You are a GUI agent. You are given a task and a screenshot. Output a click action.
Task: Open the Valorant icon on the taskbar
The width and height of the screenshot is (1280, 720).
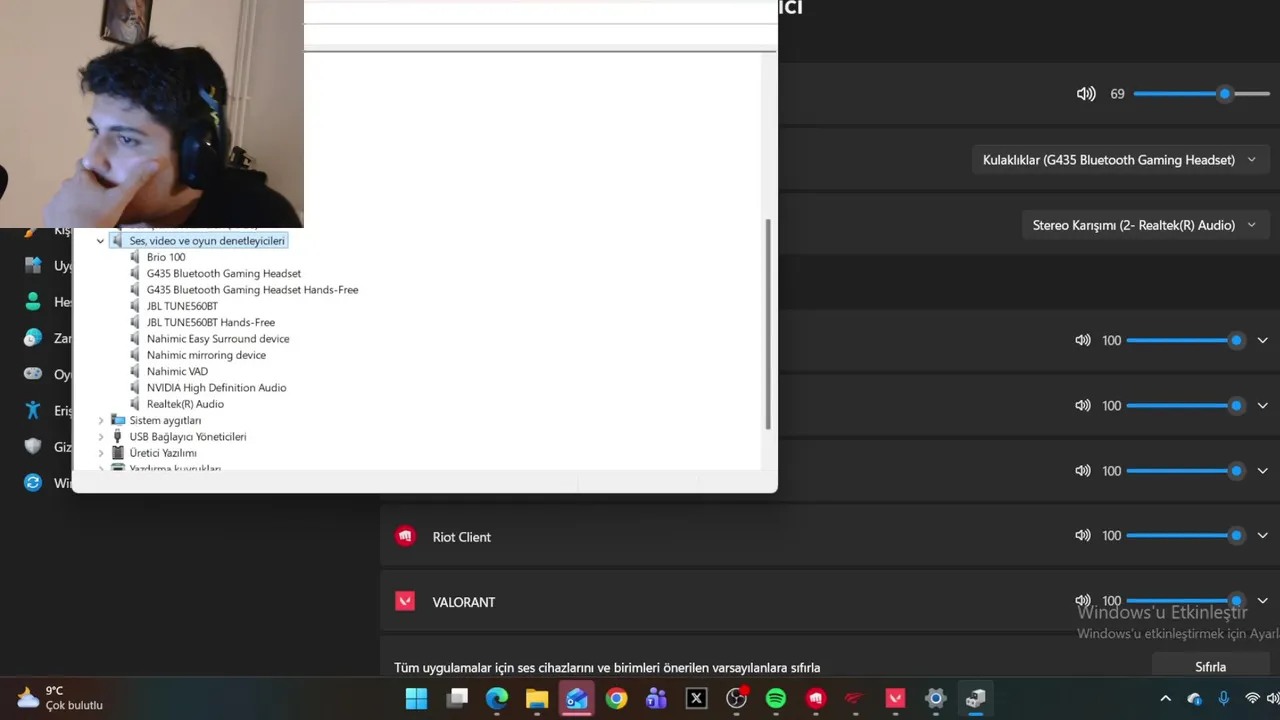pos(895,698)
